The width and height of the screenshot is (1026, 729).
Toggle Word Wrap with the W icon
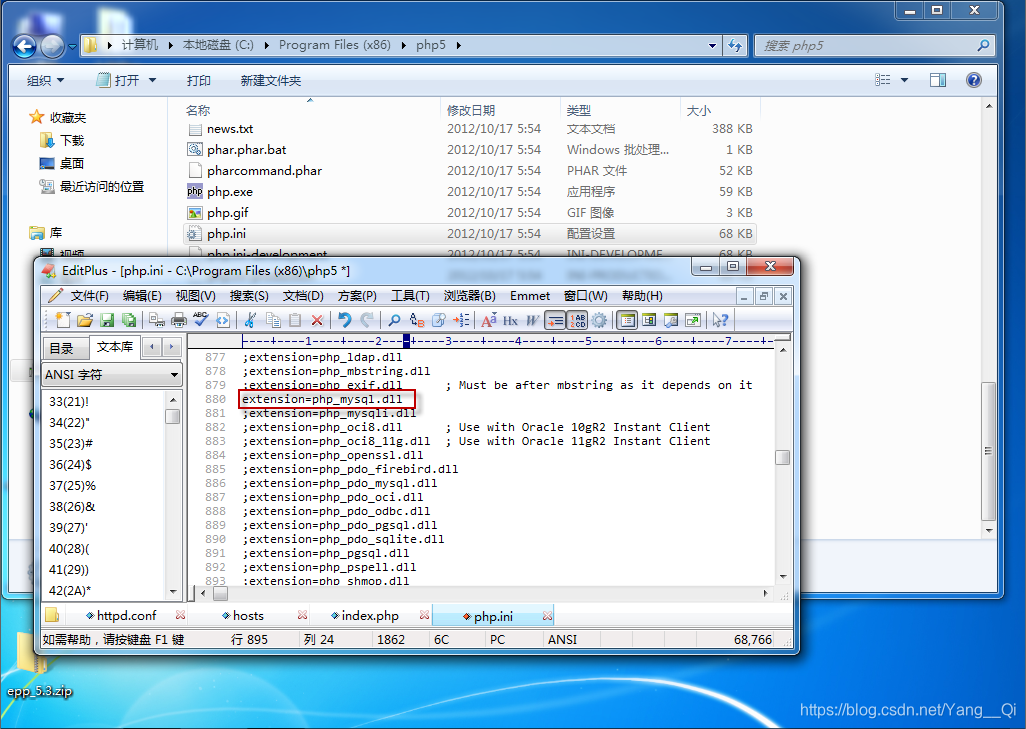click(533, 320)
